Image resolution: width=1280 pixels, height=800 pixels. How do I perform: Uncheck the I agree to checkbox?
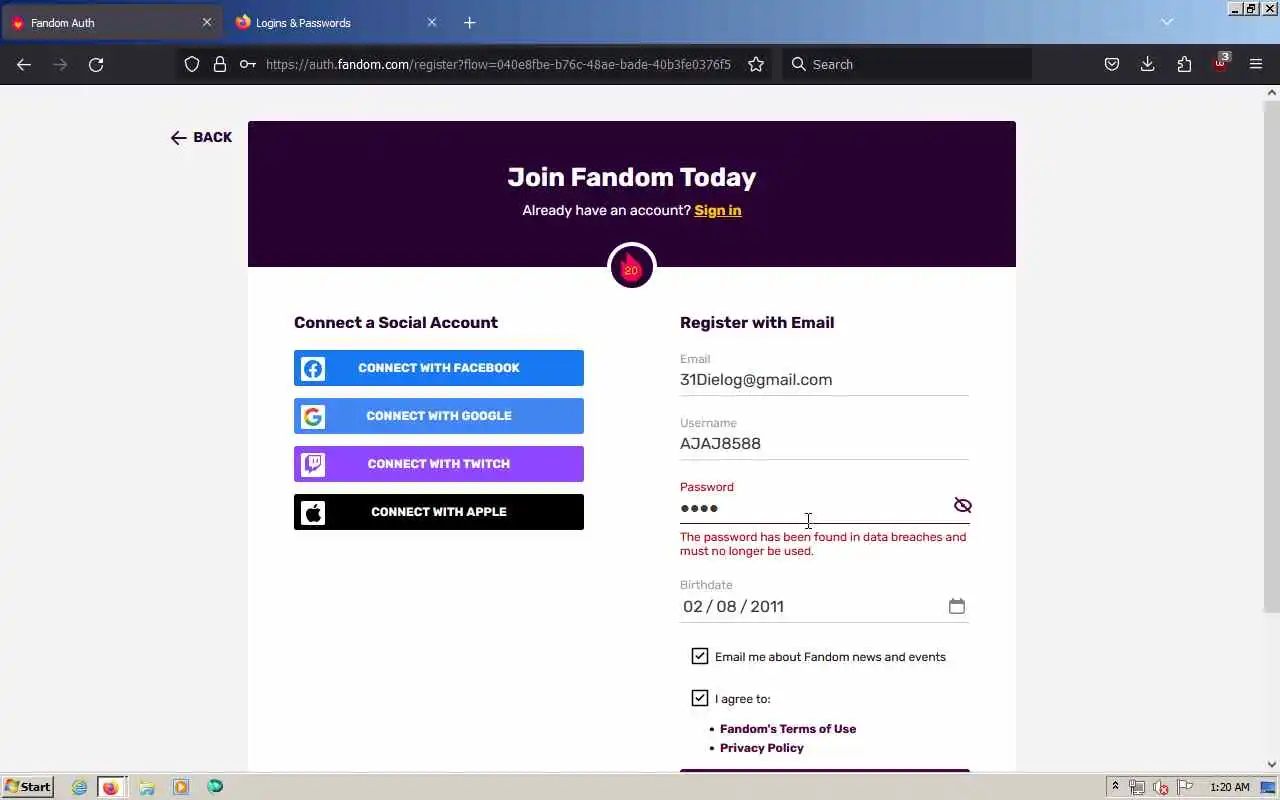[700, 698]
